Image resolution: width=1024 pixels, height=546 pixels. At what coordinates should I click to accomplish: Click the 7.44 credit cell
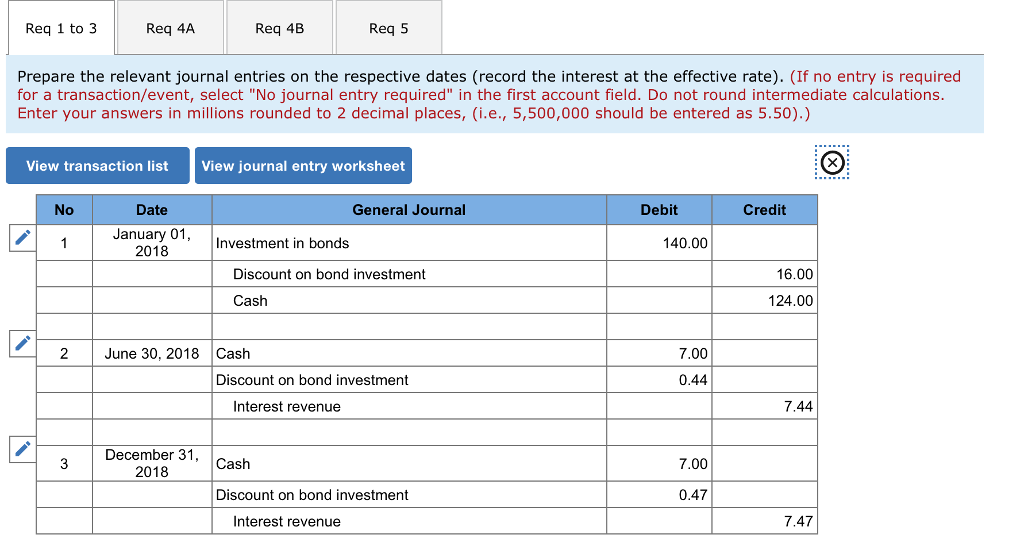(765, 406)
